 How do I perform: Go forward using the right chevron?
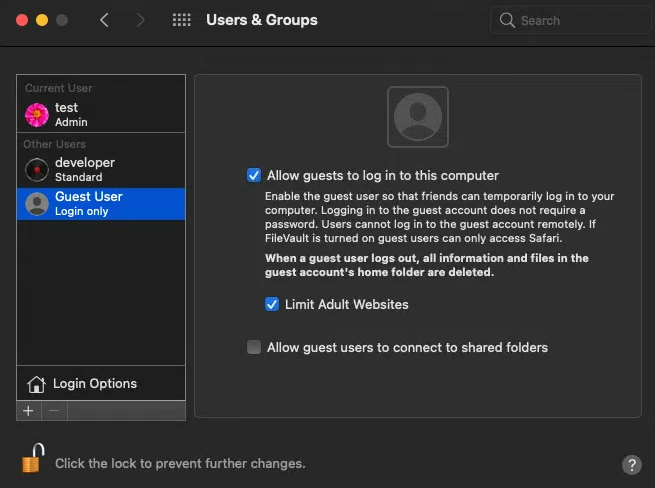click(x=140, y=20)
